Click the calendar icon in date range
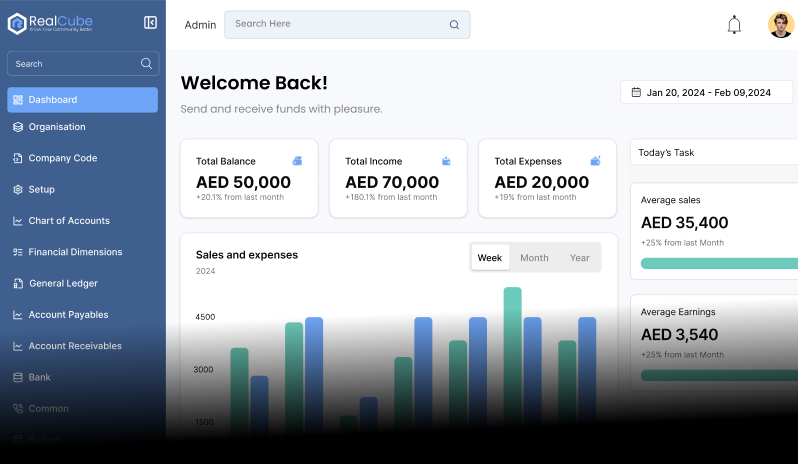This screenshot has height=464, width=798. point(636,92)
